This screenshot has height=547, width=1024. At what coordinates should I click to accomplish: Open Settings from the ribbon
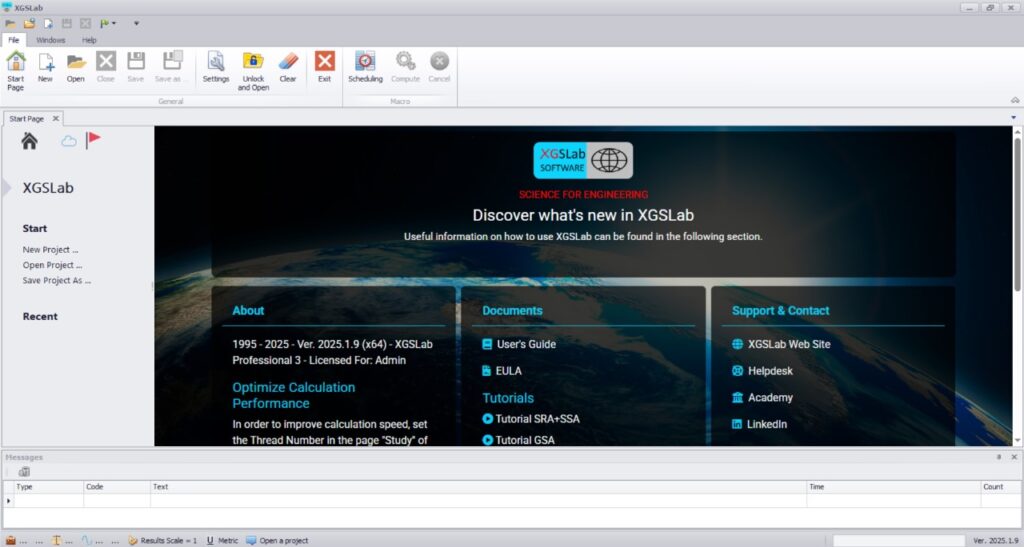(216, 67)
